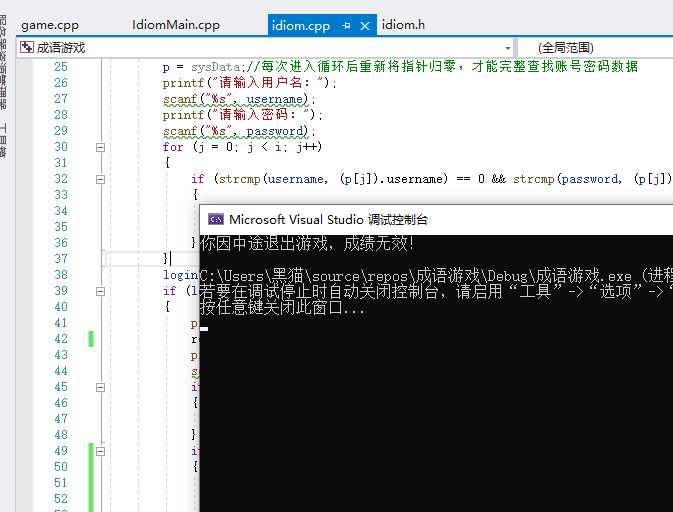Image resolution: width=673 pixels, height=512 pixels.
Task: Collapse the for loop on line 30
Action: pos(100,147)
